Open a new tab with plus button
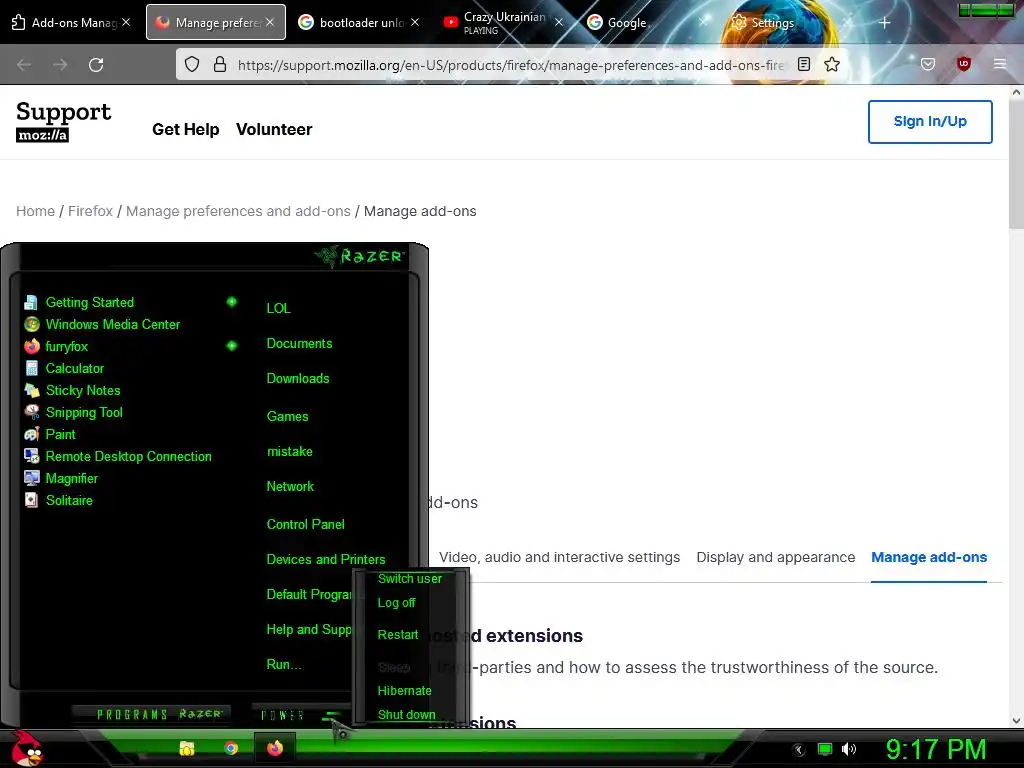 pyautogui.click(x=884, y=23)
